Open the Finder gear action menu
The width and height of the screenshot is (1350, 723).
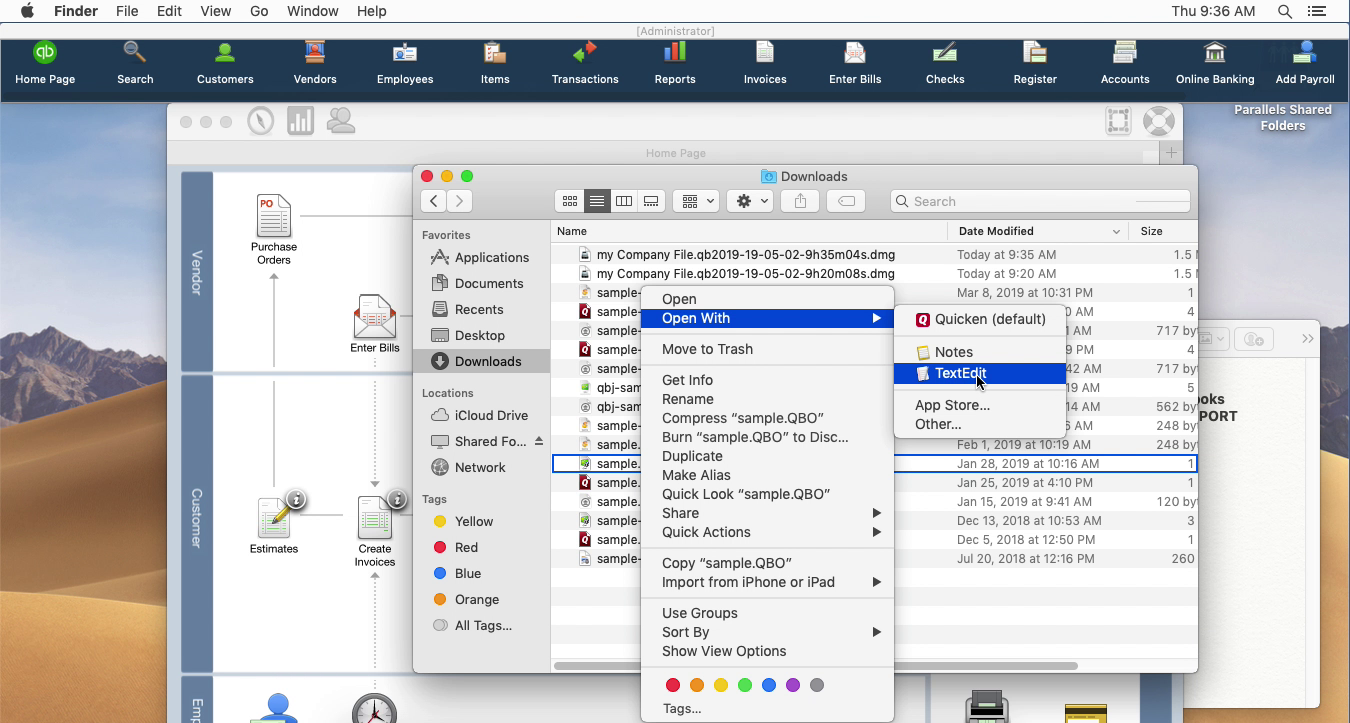(x=750, y=201)
